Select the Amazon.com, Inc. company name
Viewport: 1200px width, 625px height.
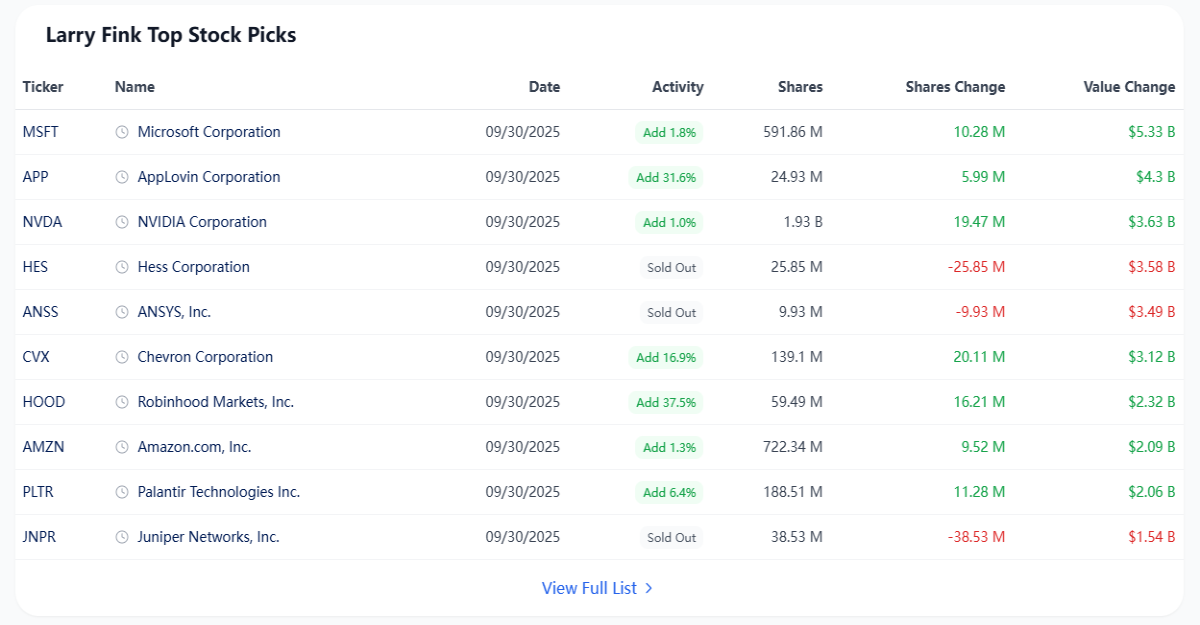(x=194, y=447)
